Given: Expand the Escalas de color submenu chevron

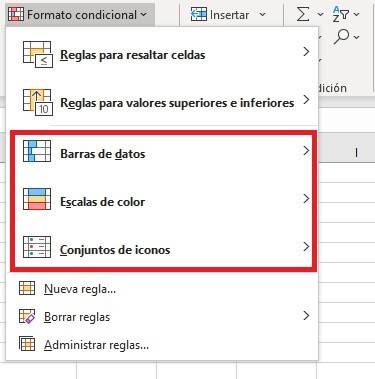Looking at the screenshot, I should 306,199.
